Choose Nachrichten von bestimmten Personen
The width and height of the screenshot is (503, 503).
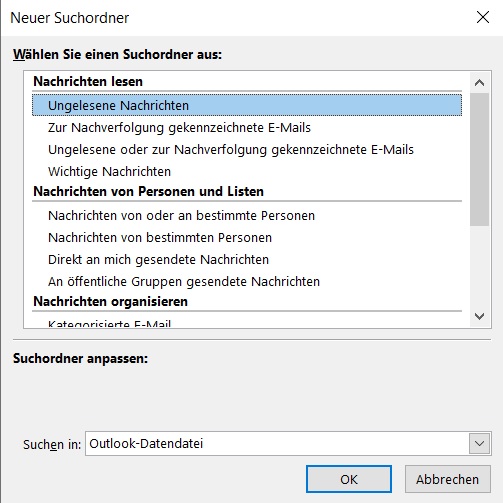pyautogui.click(x=247, y=238)
